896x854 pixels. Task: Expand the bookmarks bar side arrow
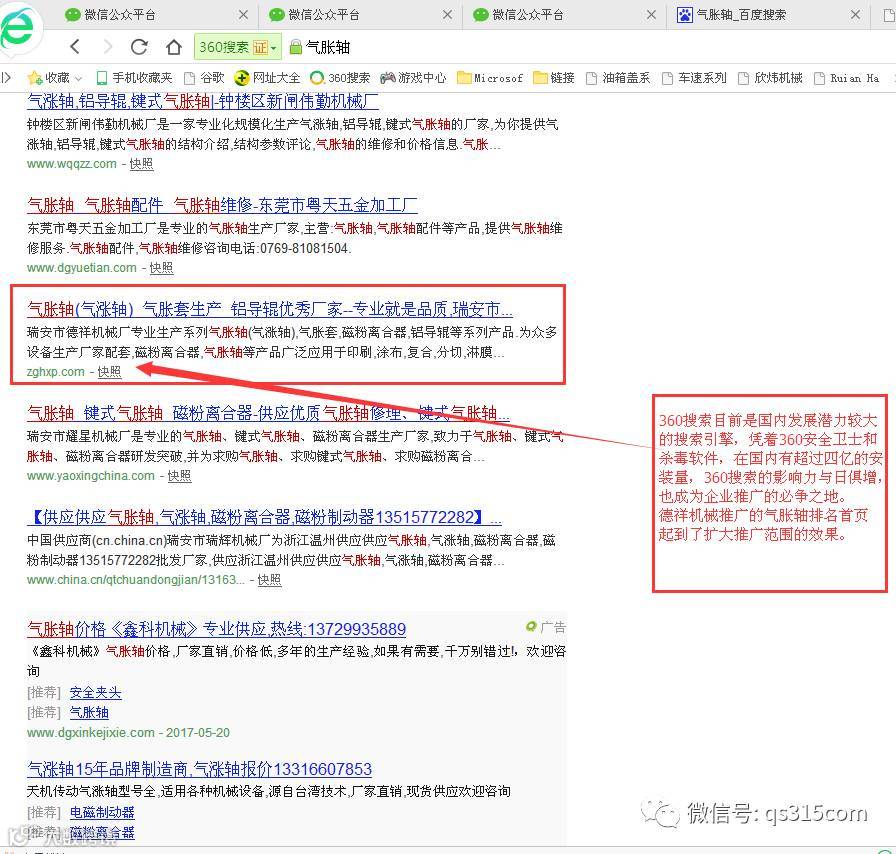(6, 78)
